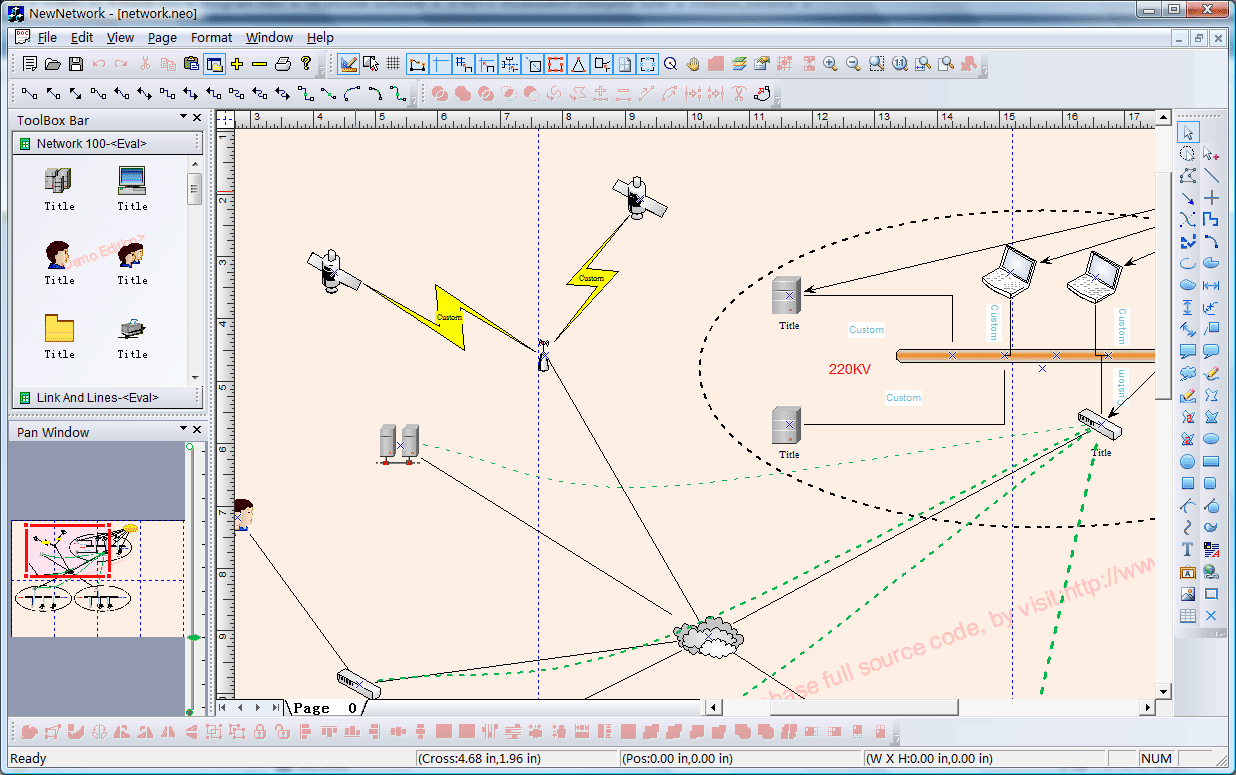
Task: Toggle the grid display button
Action: tap(393, 64)
